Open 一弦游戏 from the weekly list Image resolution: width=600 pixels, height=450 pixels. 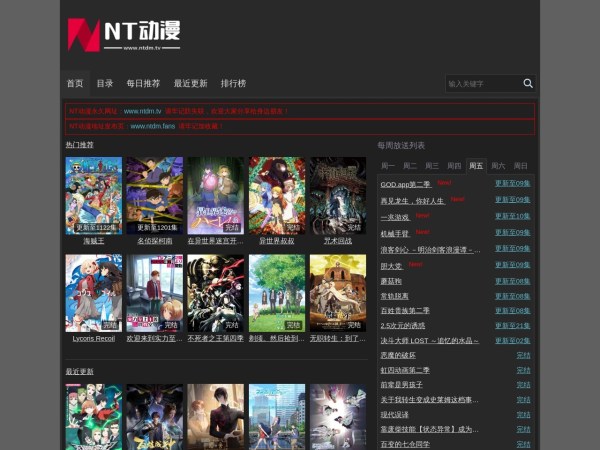pyautogui.click(x=395, y=216)
